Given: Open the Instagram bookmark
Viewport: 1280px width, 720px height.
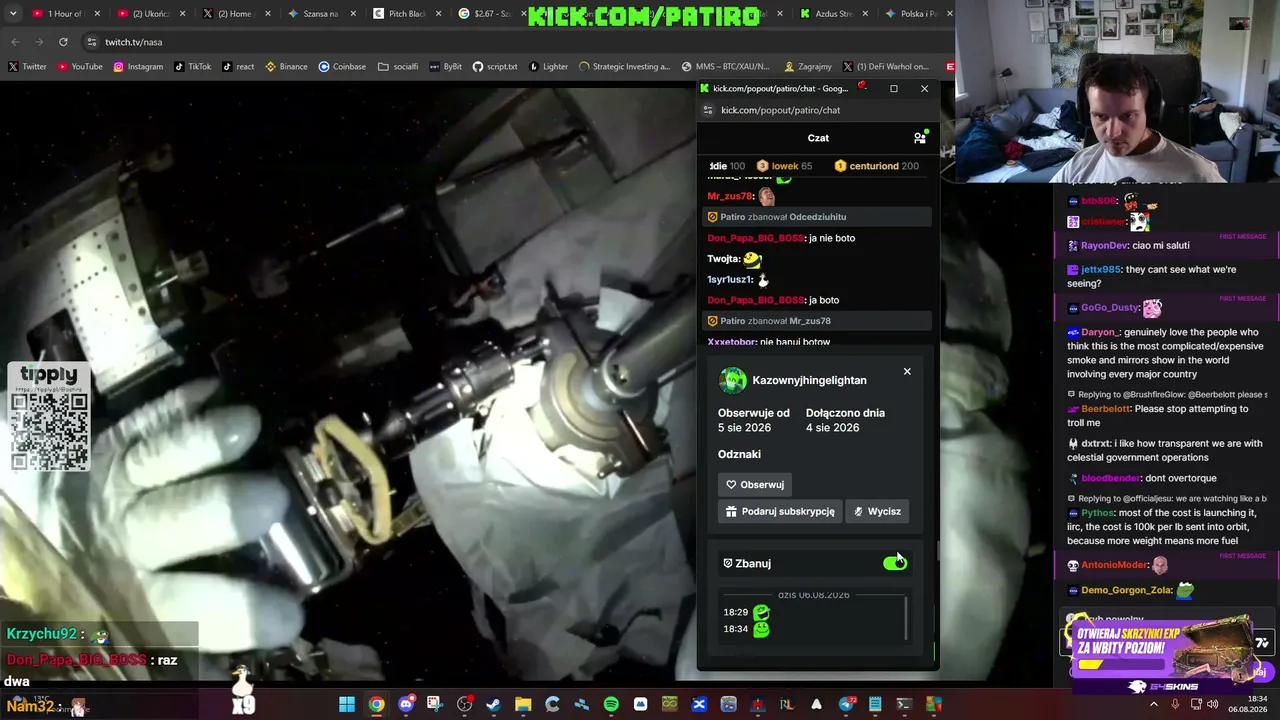Looking at the screenshot, I should tap(138, 67).
